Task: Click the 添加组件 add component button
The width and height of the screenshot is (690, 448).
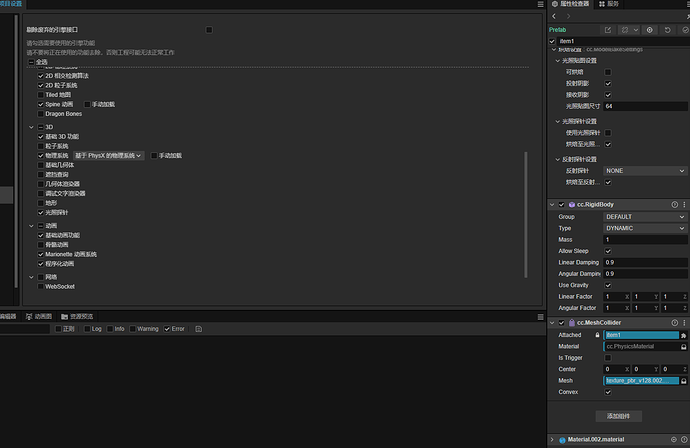Action: (x=618, y=416)
